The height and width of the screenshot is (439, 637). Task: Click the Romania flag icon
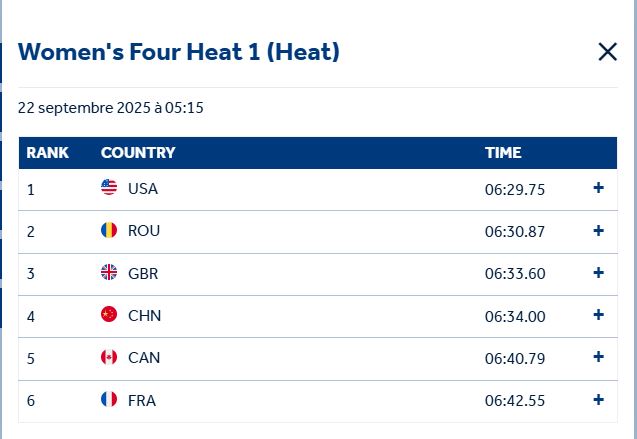[x=109, y=231]
